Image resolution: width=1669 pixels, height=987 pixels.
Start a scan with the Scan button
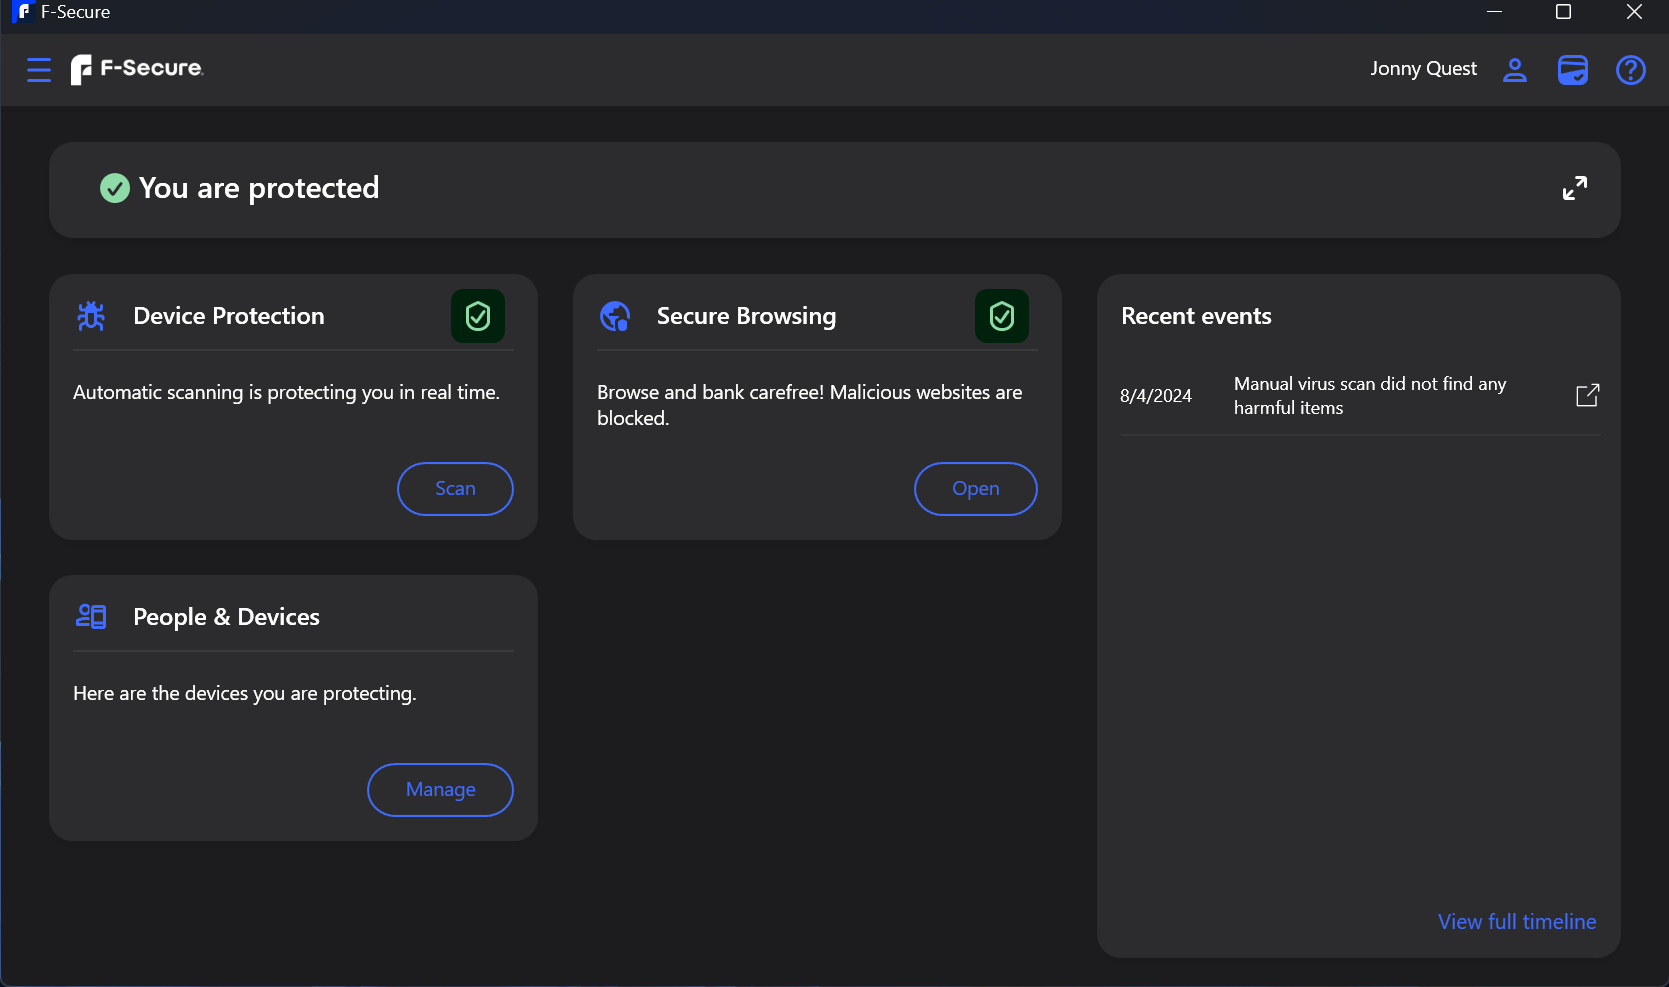(x=455, y=489)
